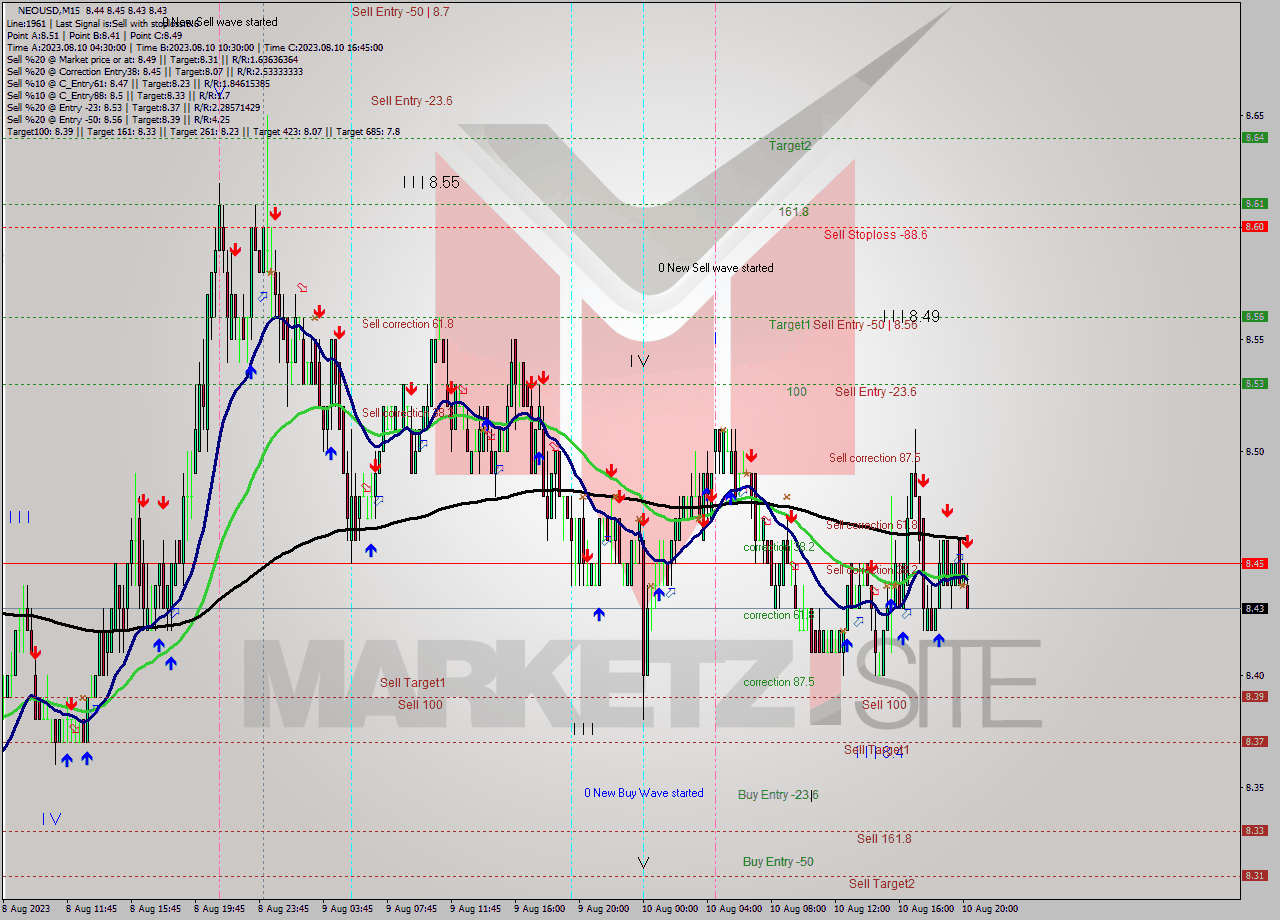Select the '10 Aug 00:00' time label
The width and height of the screenshot is (1280, 920).
[669, 909]
